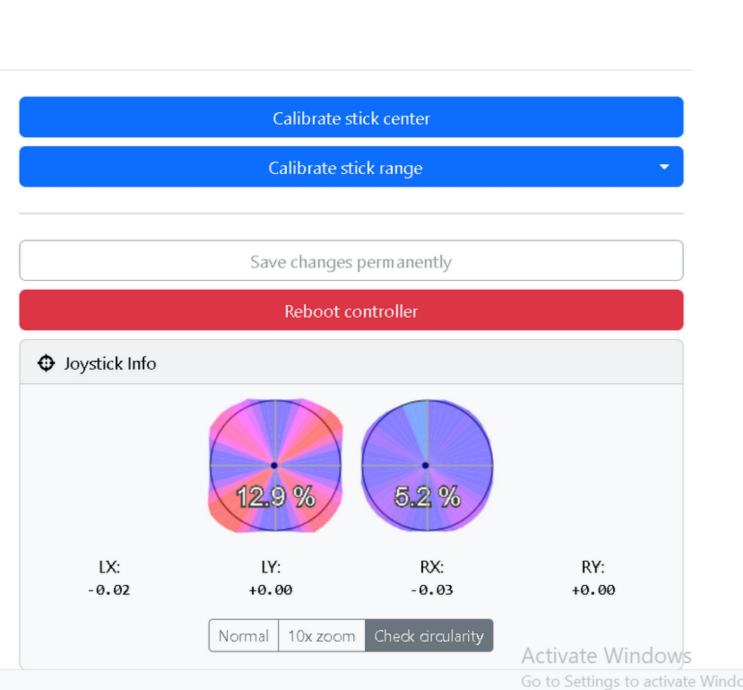
Task: Click the Joystick Info header text
Action: [109, 364]
